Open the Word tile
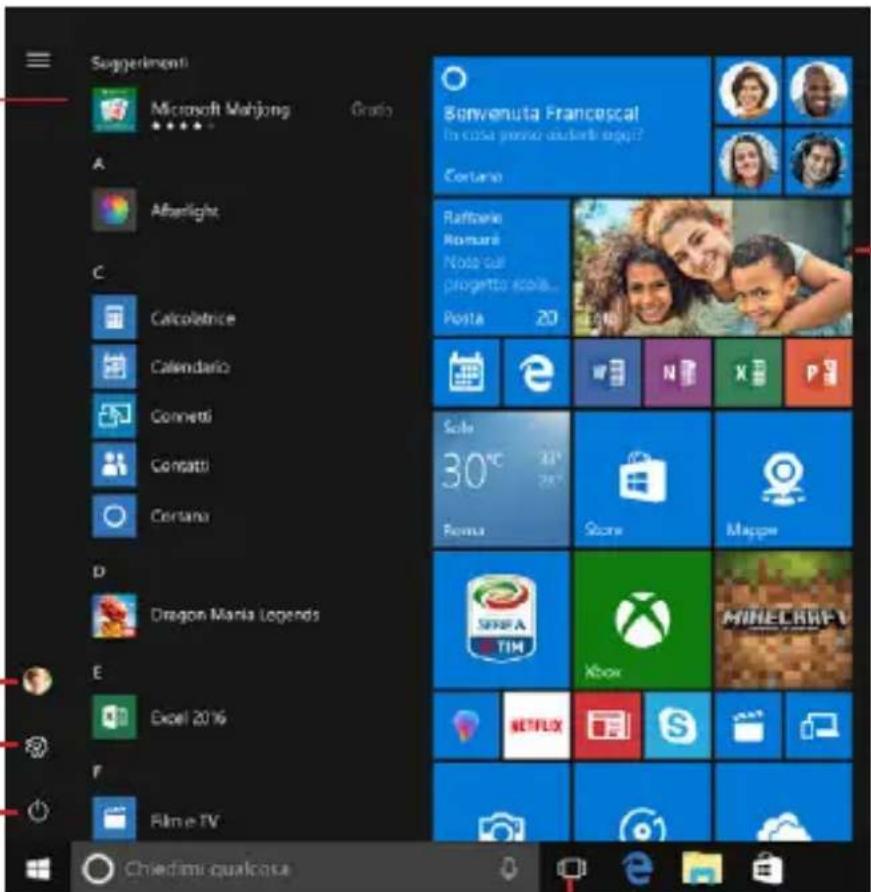Viewport: 871px width, 892px height. [607, 372]
